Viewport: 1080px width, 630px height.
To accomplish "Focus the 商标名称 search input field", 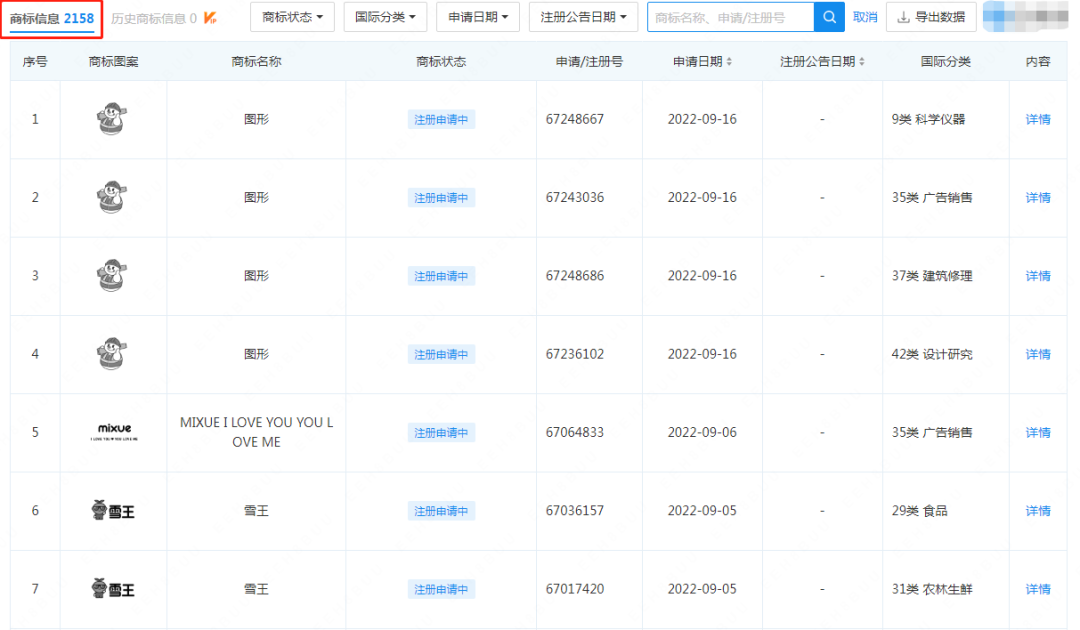I will [730, 17].
